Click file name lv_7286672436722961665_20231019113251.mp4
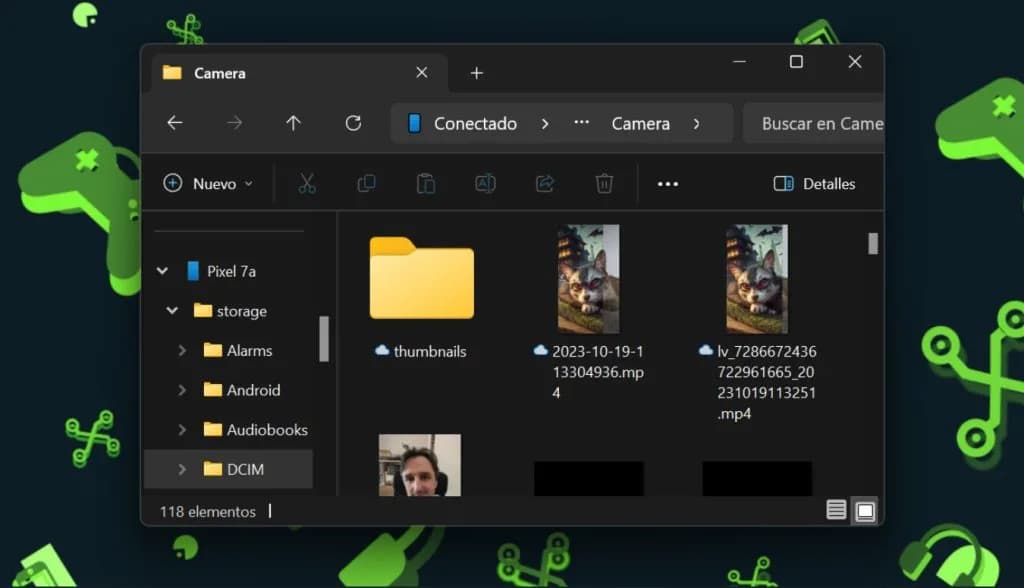This screenshot has width=1024, height=588. point(766,382)
